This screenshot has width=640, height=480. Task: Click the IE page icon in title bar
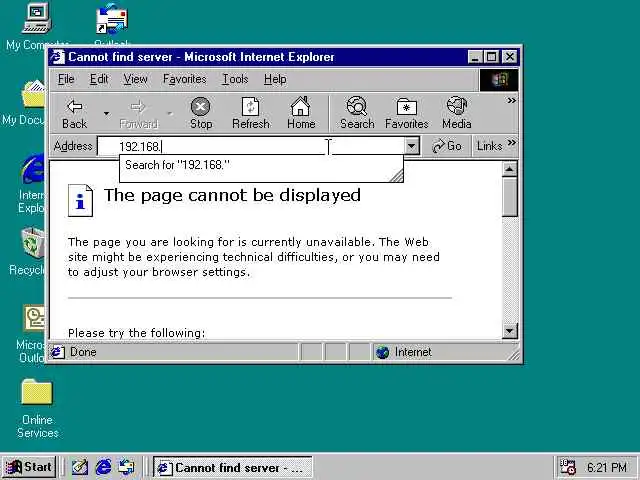[x=58, y=57]
